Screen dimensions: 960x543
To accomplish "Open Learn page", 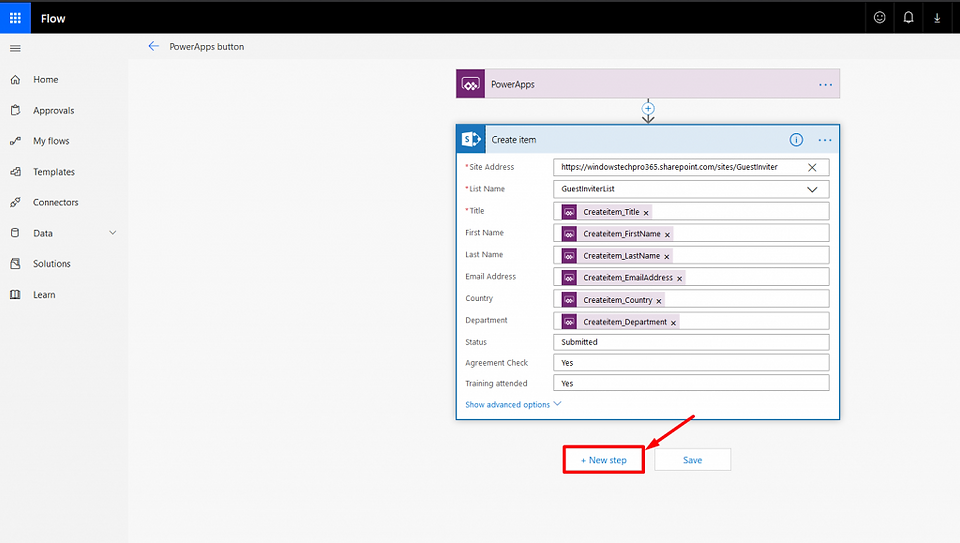I will point(44,294).
